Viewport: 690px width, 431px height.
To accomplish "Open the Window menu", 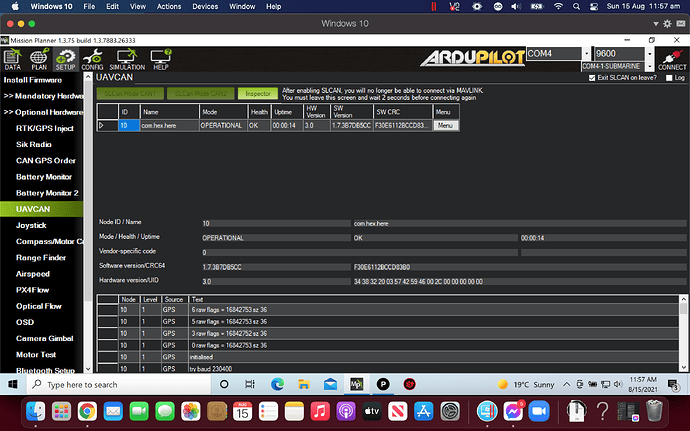I will tap(242, 7).
